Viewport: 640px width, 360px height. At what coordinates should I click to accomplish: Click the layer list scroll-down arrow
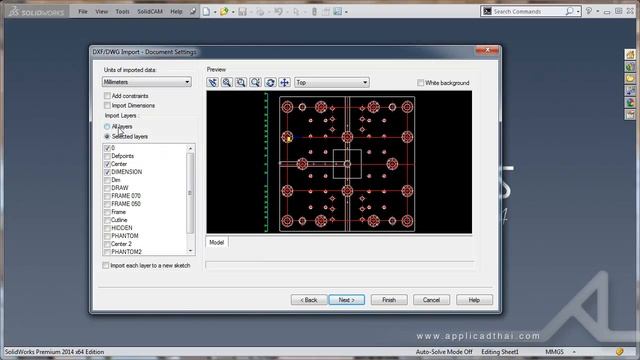[190, 251]
